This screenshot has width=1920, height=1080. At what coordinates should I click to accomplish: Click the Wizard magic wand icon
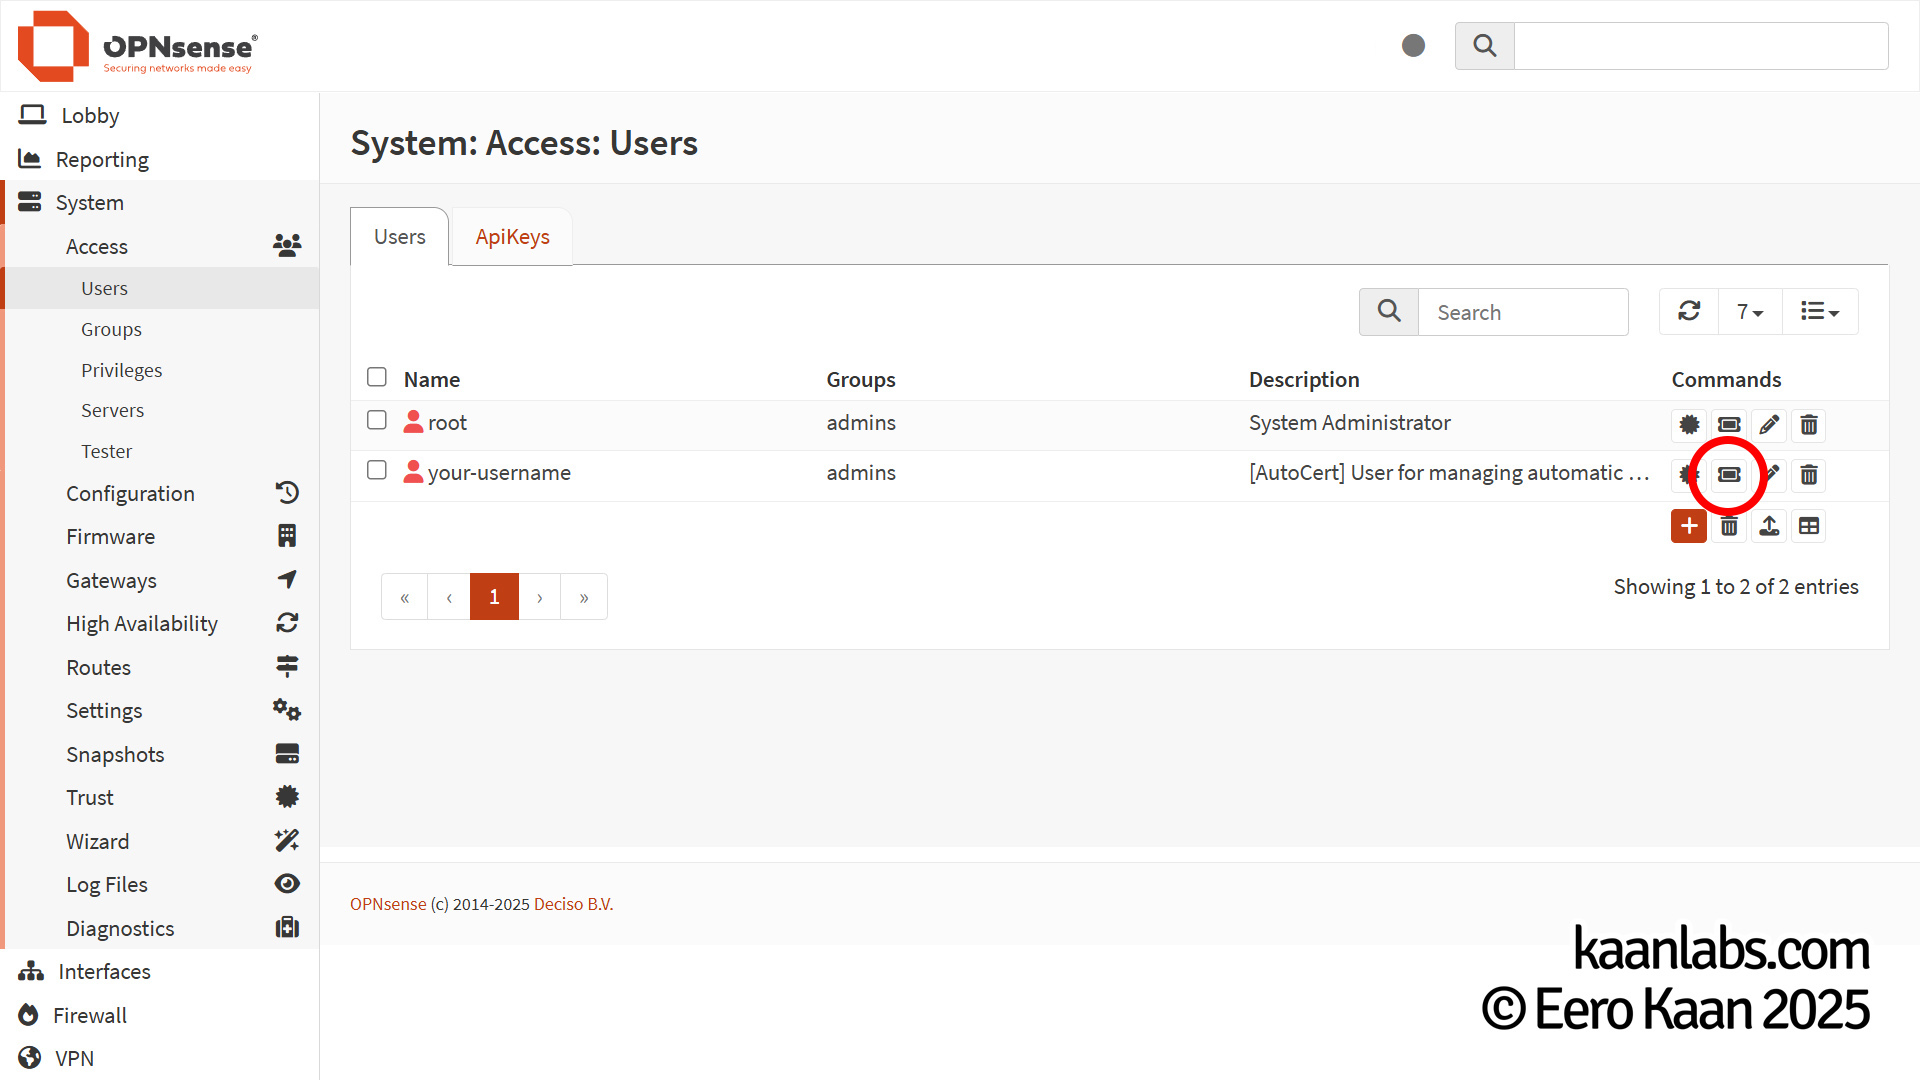coord(287,840)
